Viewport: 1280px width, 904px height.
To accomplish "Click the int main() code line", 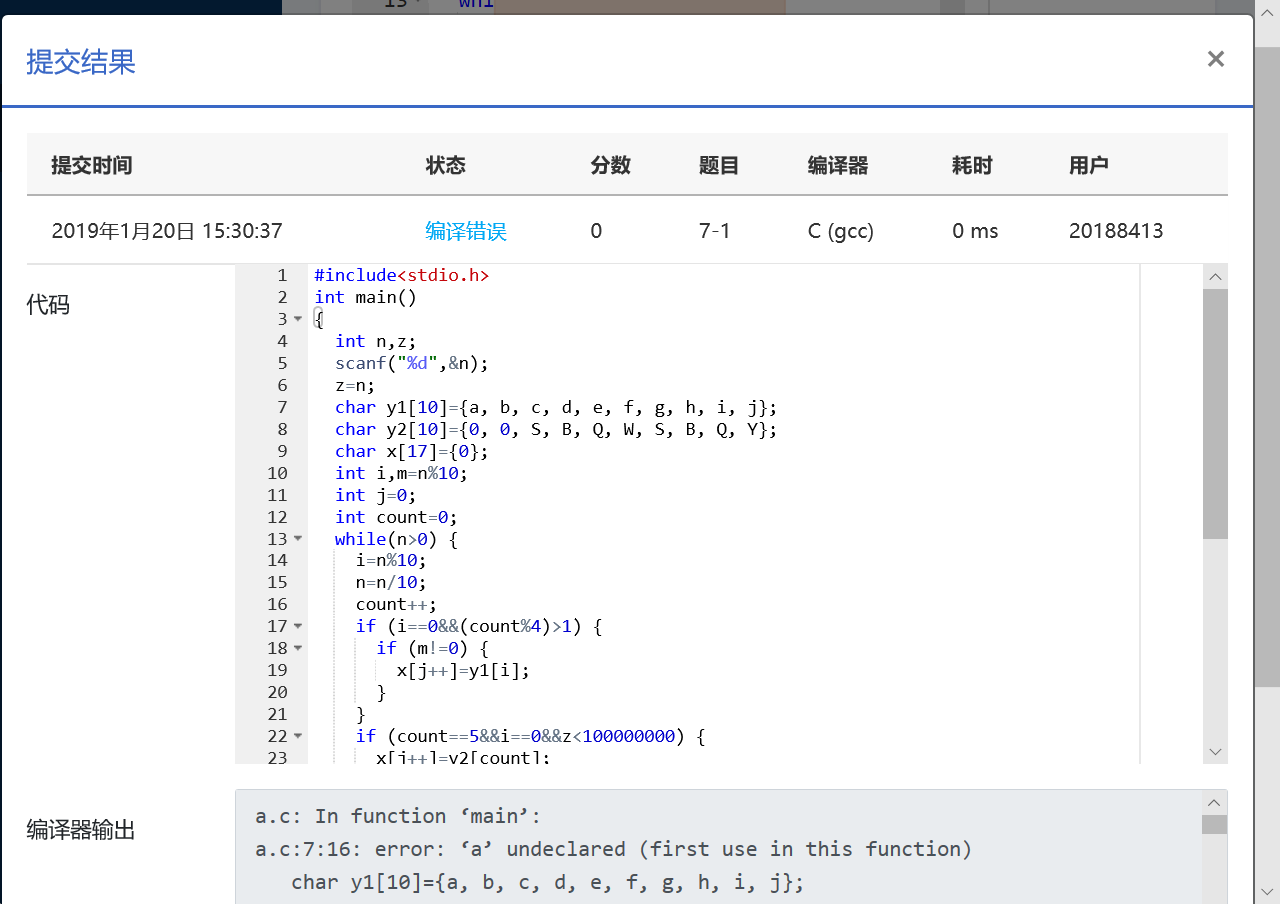I will 365,297.
